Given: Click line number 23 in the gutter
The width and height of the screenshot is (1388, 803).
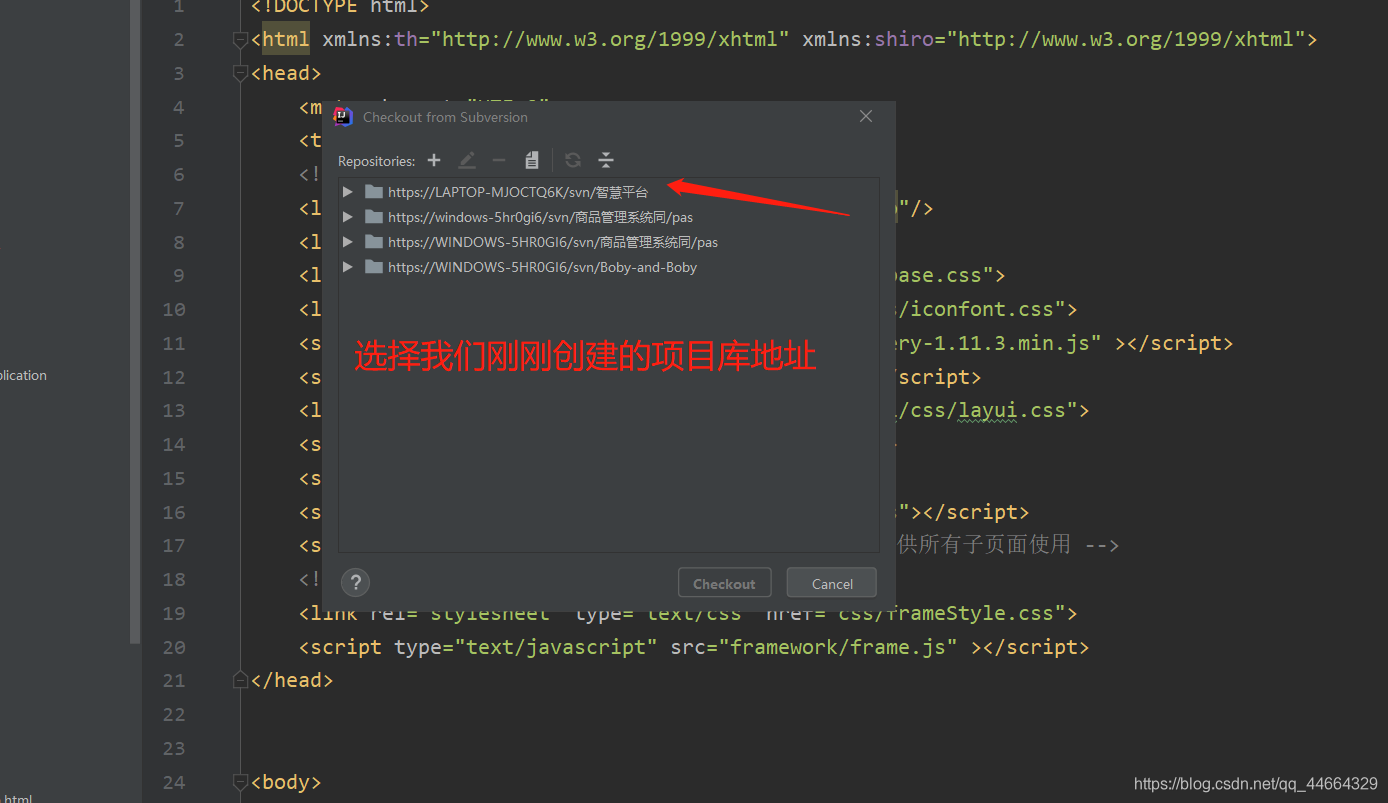Looking at the screenshot, I should (x=174, y=748).
